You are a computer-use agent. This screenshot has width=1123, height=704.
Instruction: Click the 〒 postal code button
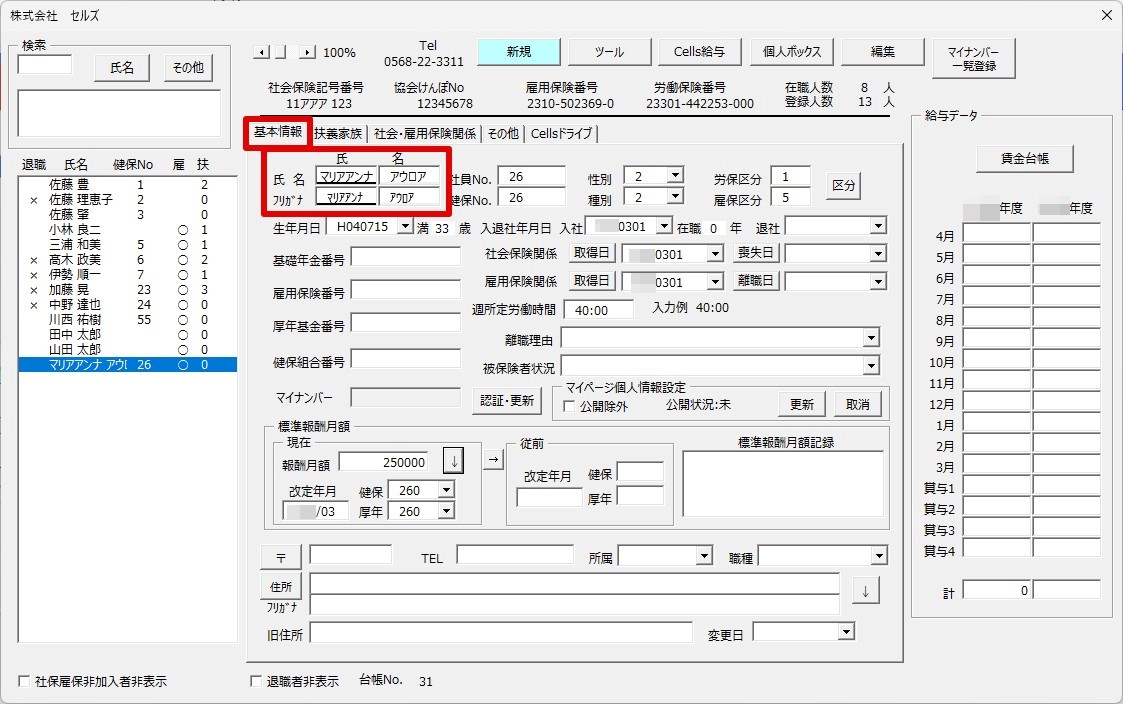click(281, 557)
